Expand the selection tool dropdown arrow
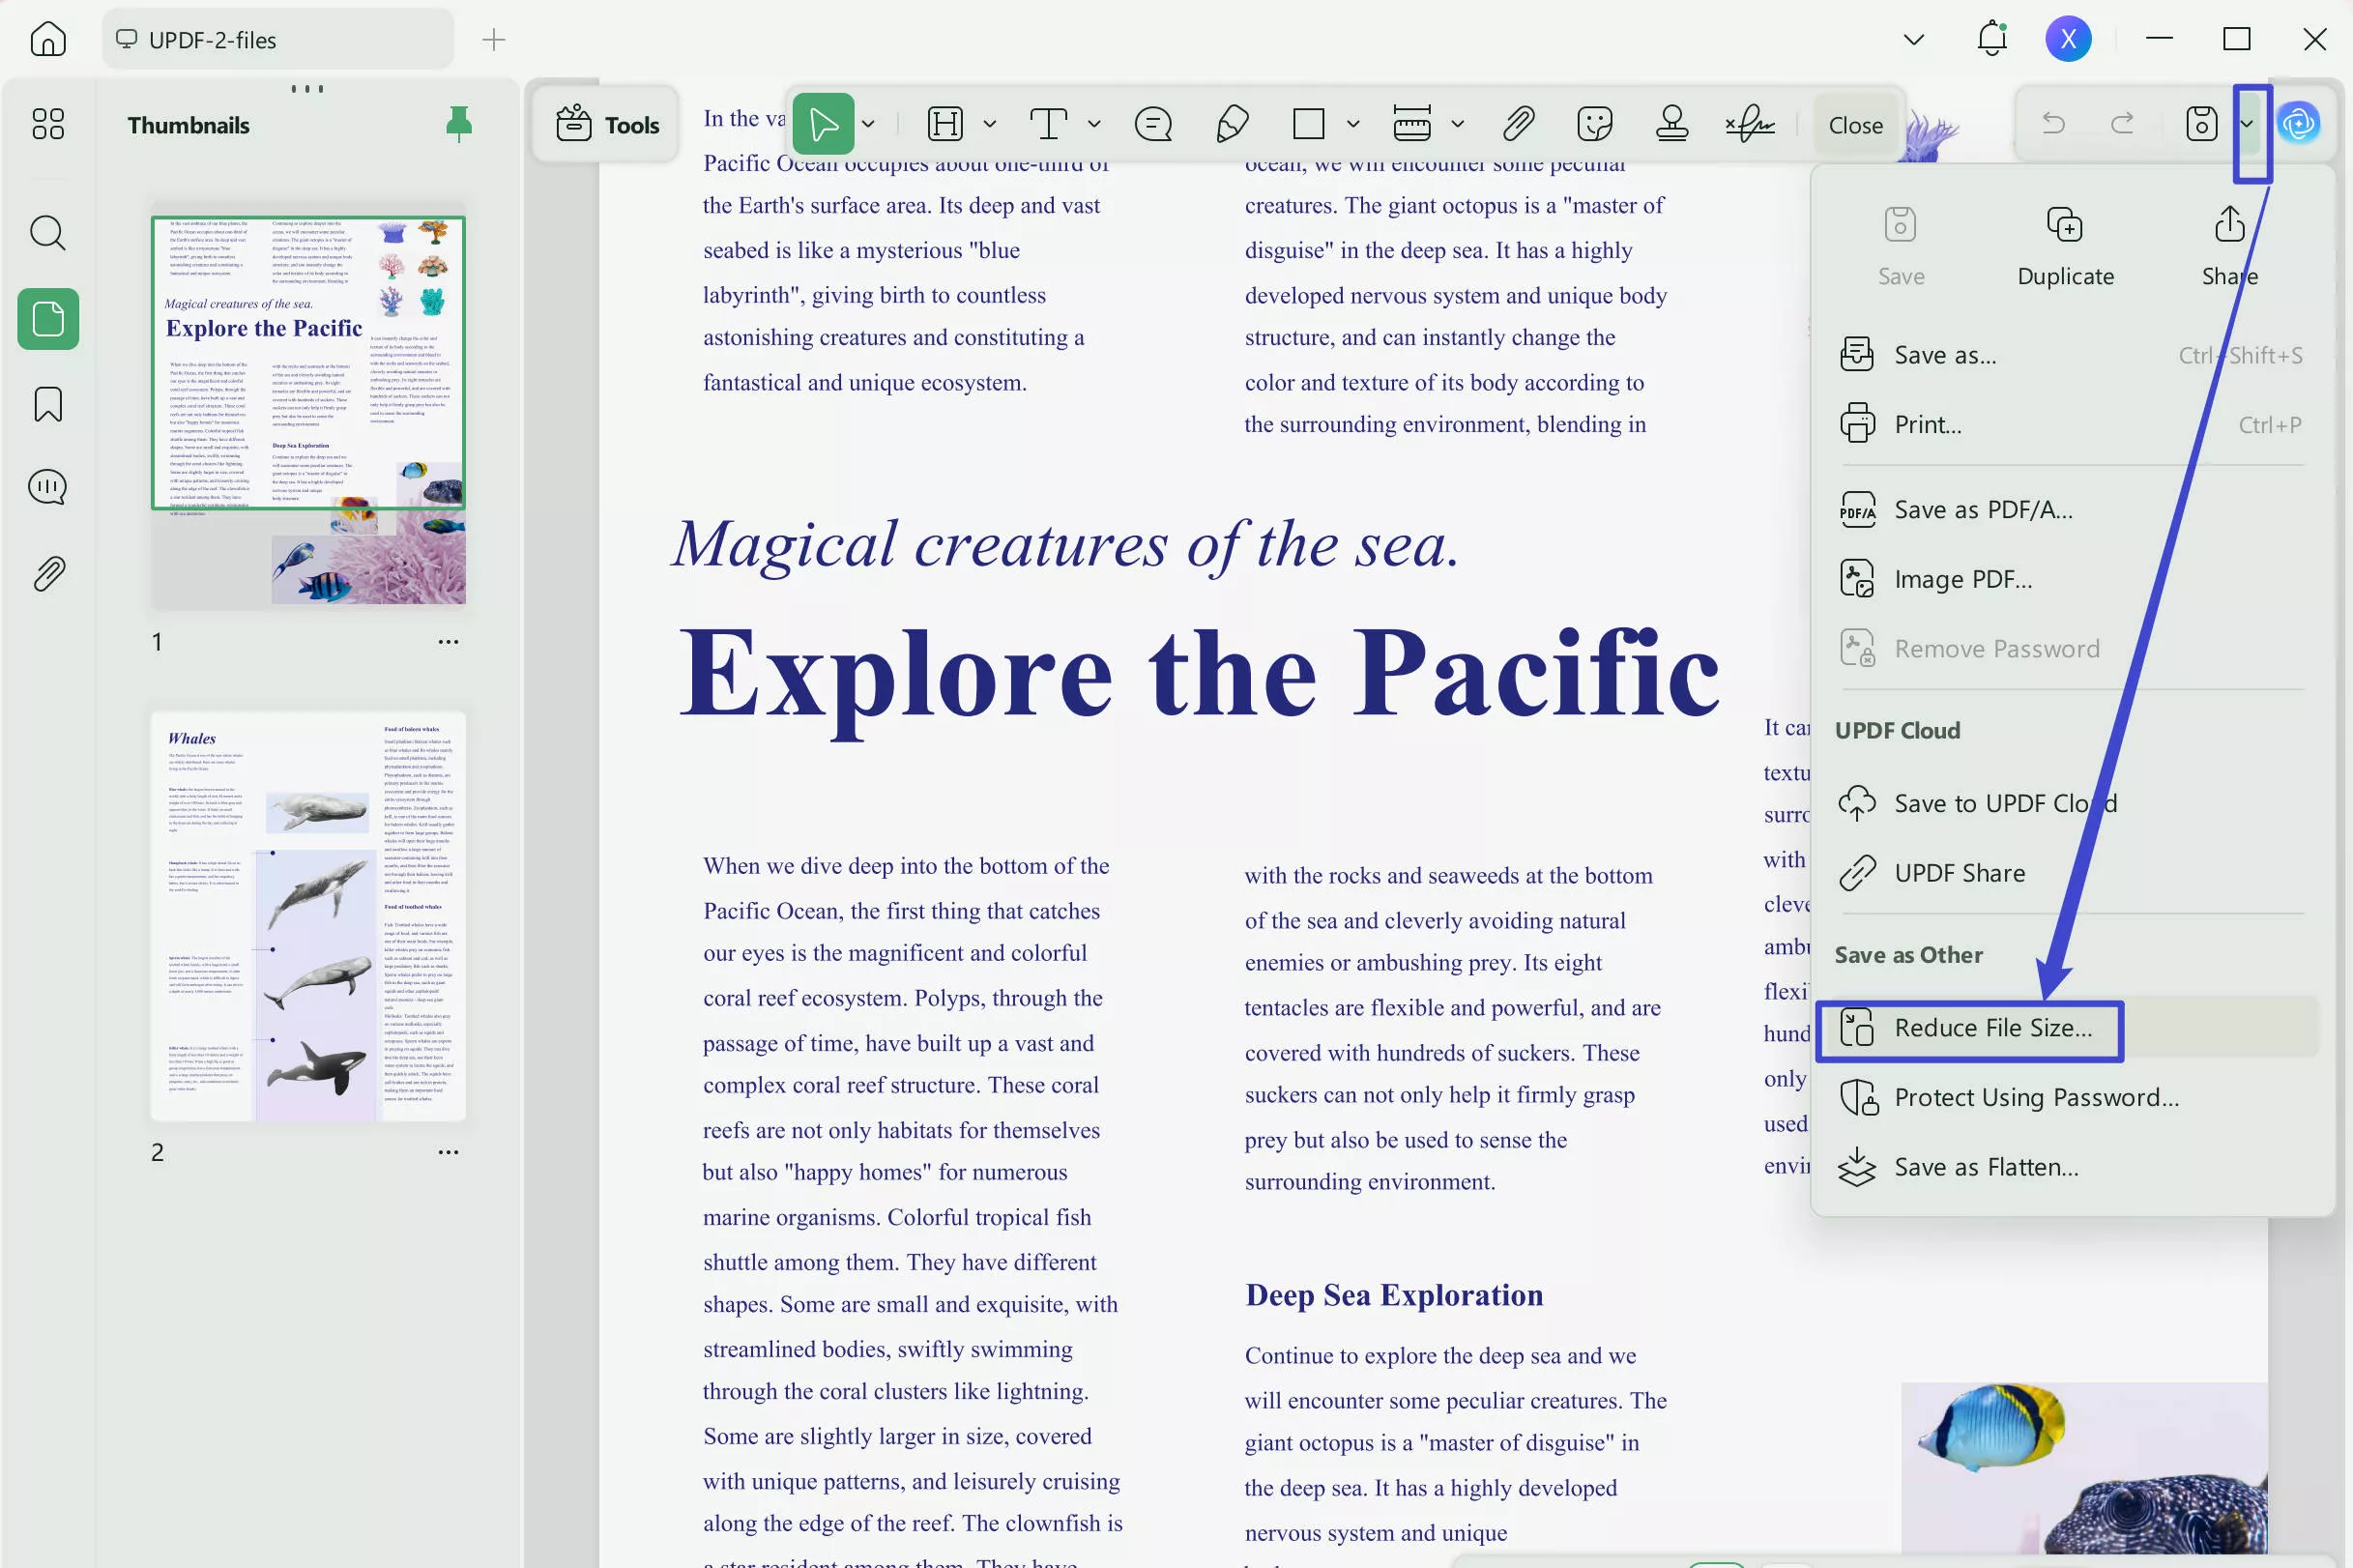2353x1568 pixels. pyautogui.click(x=866, y=123)
